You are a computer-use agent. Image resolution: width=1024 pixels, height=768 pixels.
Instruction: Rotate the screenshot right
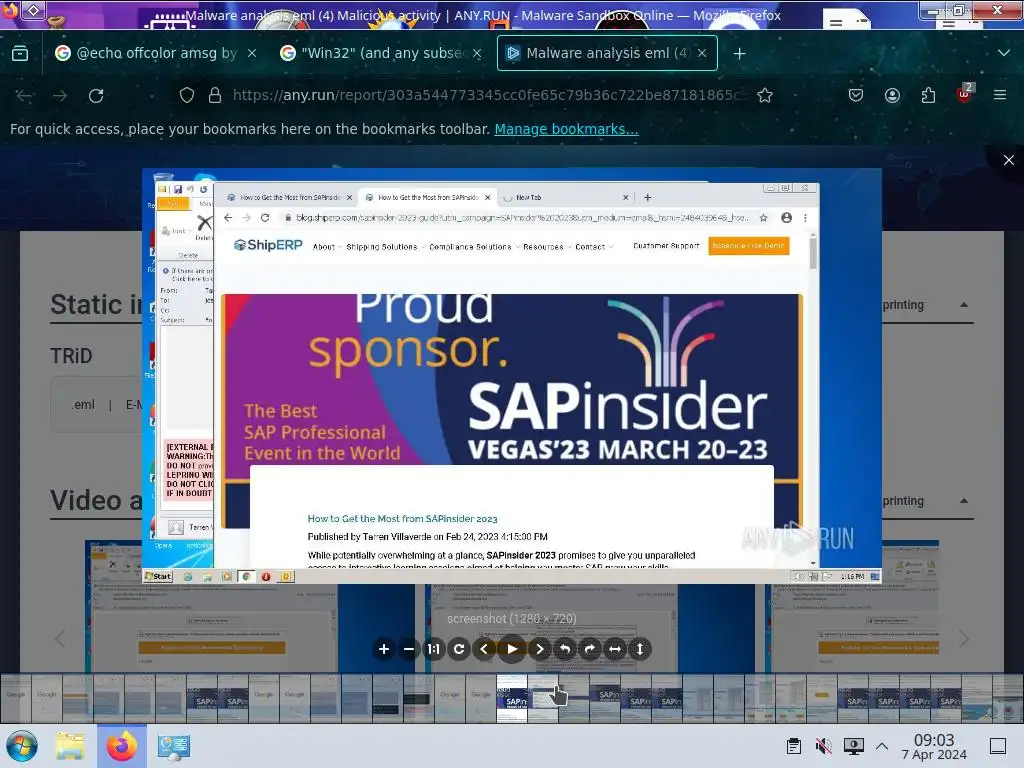[590, 648]
